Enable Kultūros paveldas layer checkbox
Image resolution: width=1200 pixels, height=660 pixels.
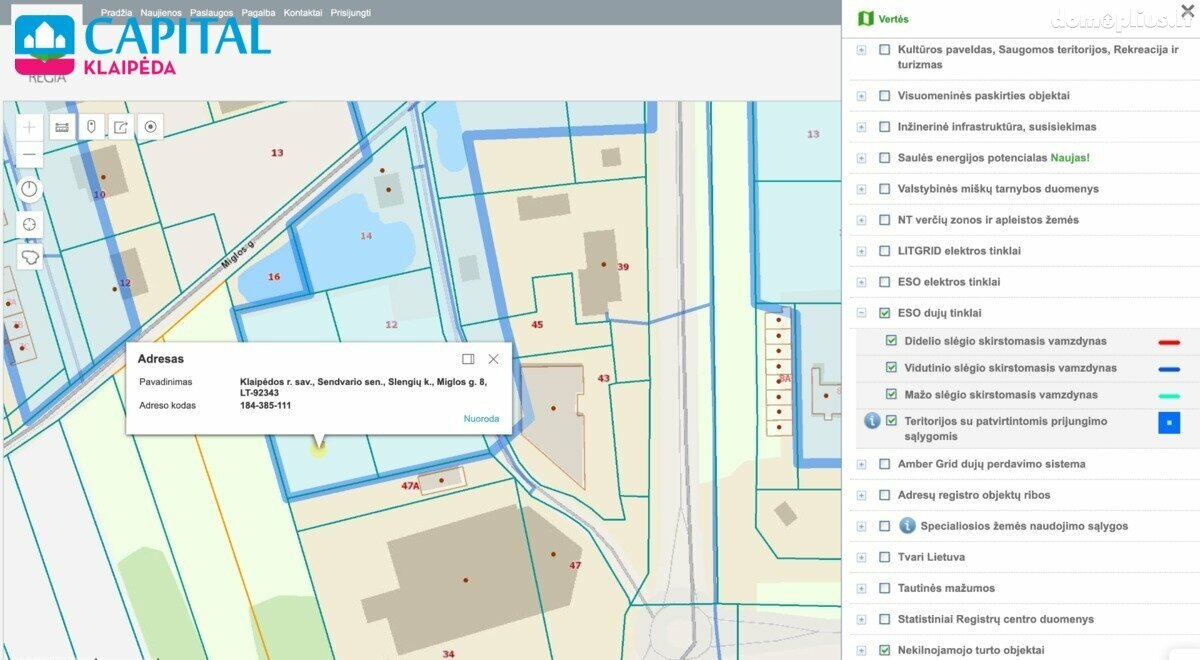click(x=884, y=50)
